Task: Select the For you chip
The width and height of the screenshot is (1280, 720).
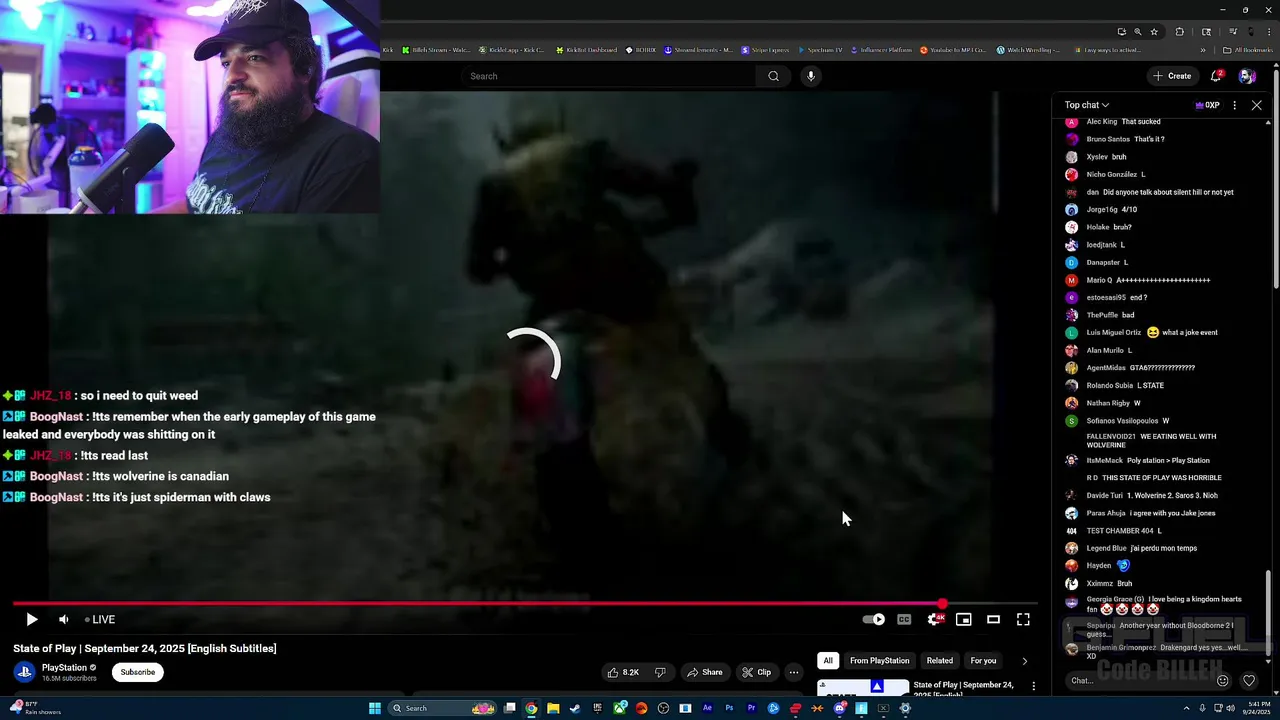Action: point(983,660)
